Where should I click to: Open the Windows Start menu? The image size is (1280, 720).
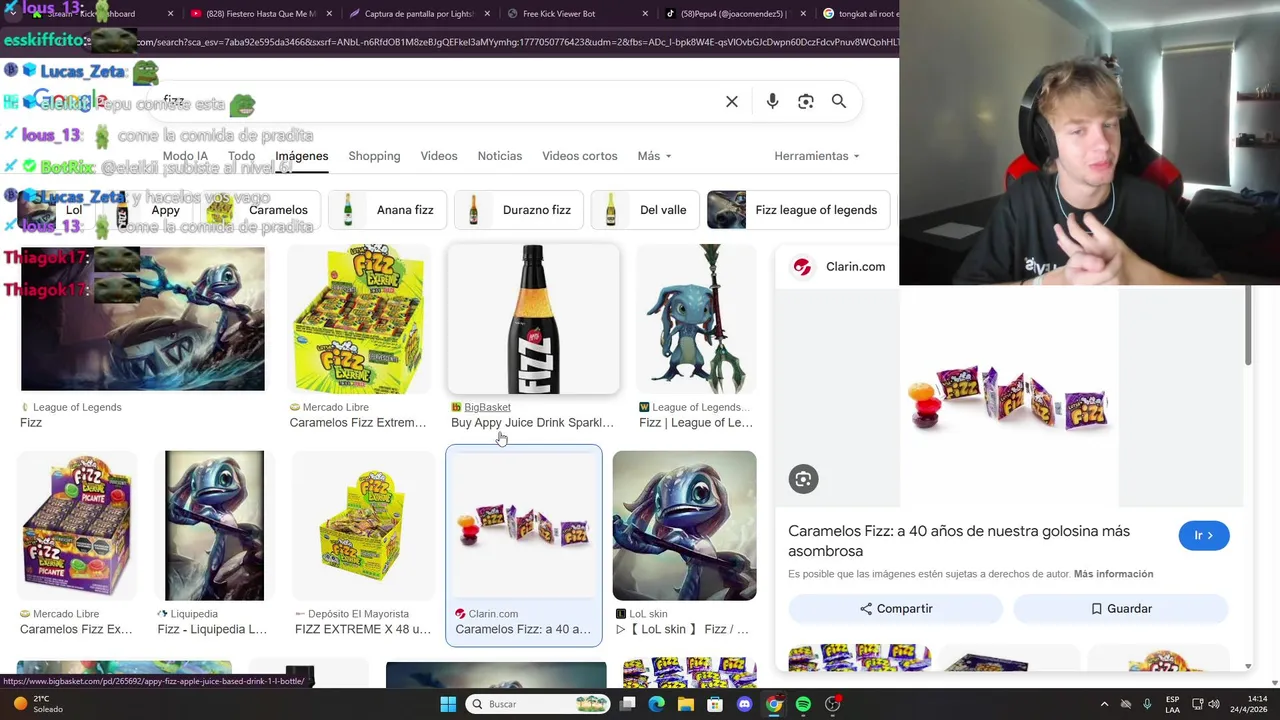click(448, 704)
